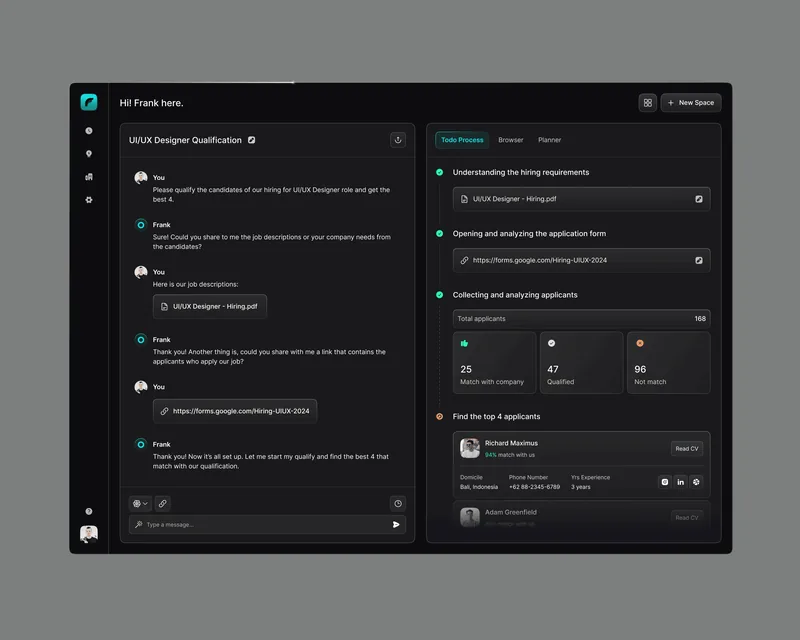Switch to the Browser tab
The image size is (800, 640).
[x=511, y=140]
